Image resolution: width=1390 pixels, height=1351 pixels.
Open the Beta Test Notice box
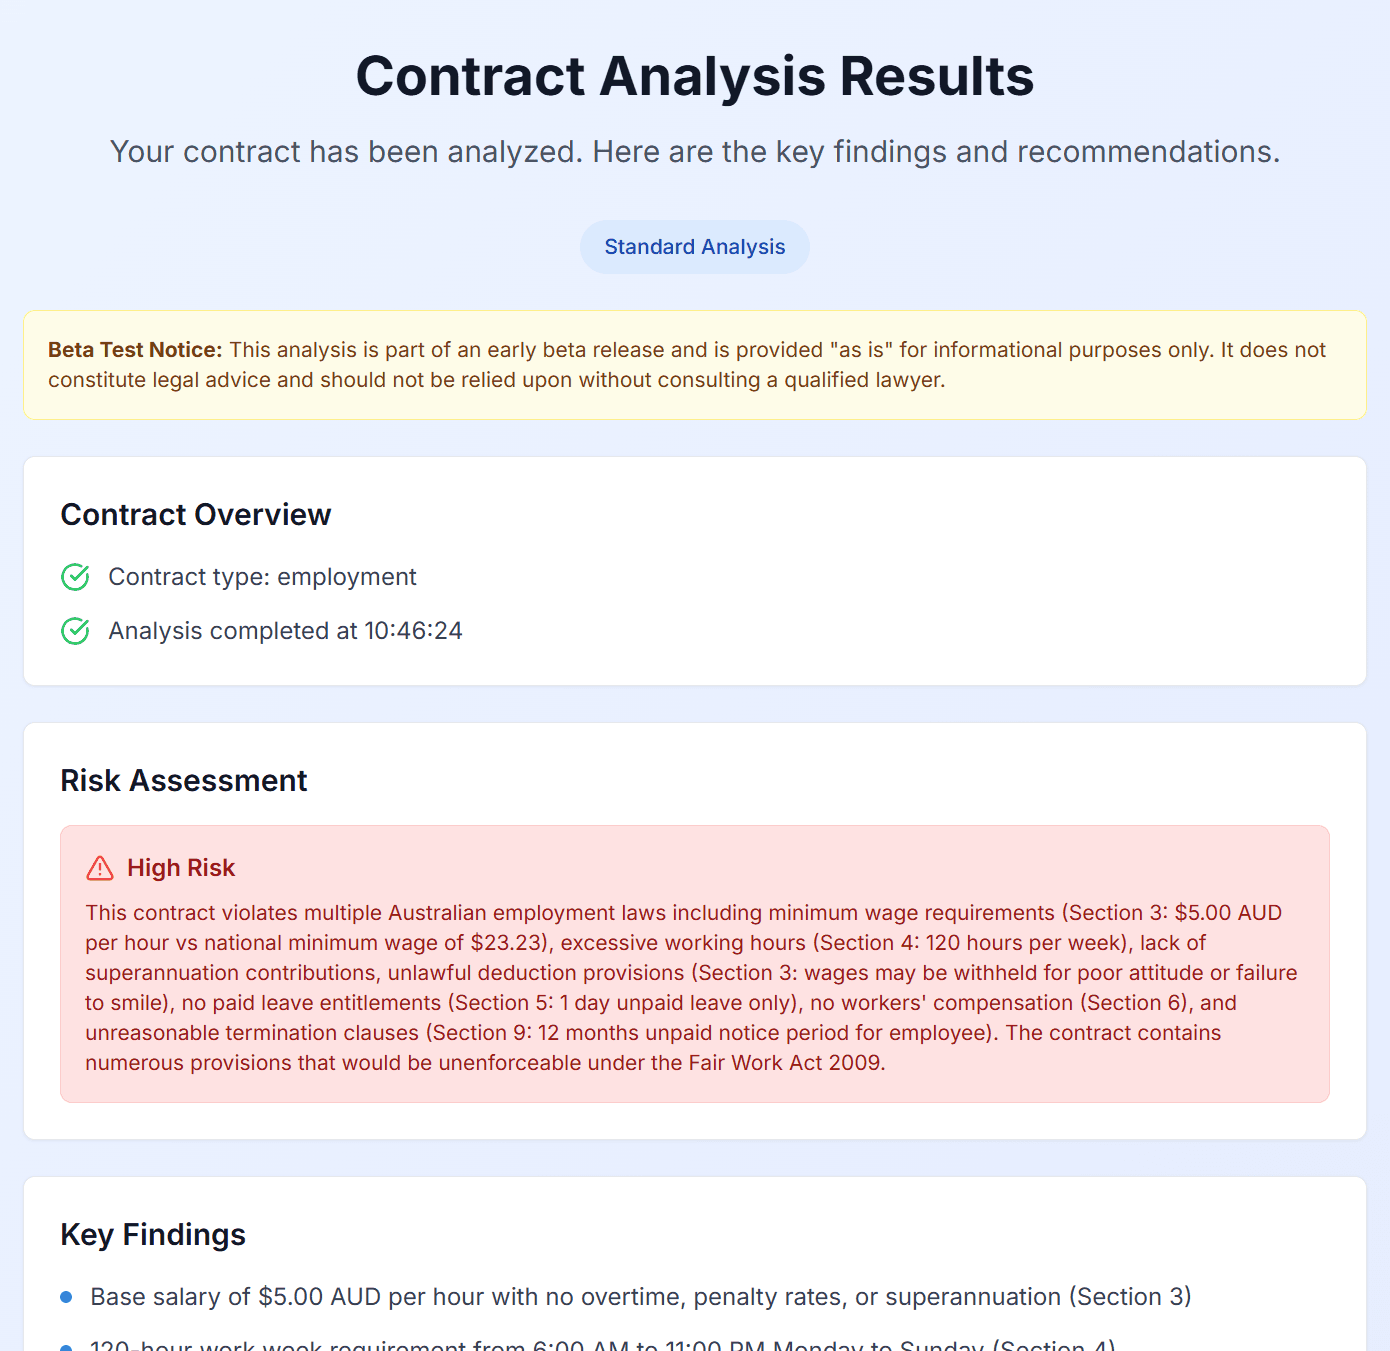coord(694,364)
